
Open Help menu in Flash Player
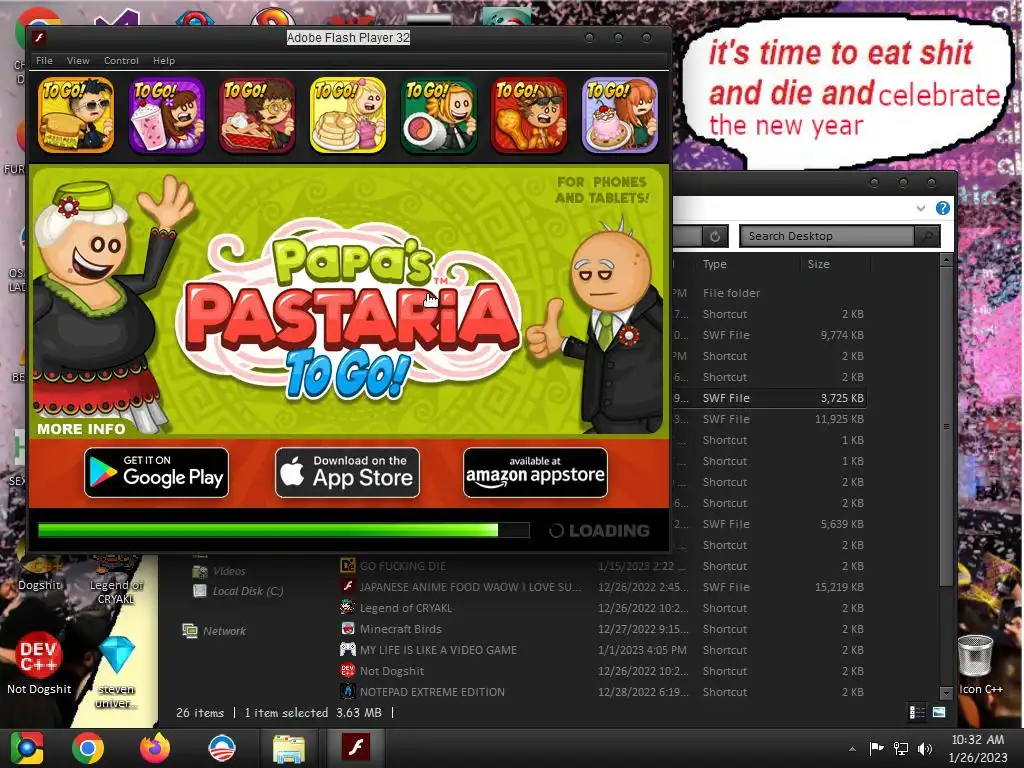coord(164,61)
